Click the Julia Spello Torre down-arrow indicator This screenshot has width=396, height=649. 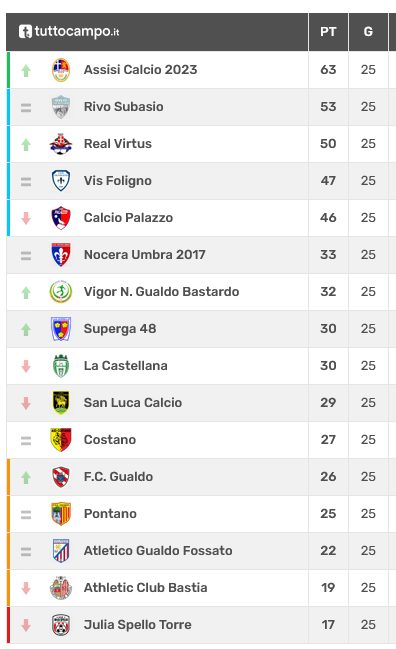pyautogui.click(x=26, y=625)
